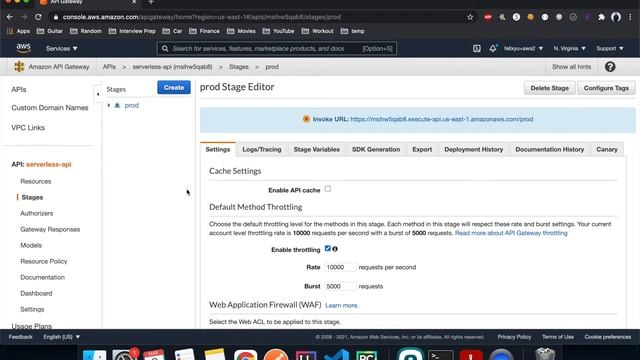Open the Support dropdown
The image size is (640, 360).
610,48
